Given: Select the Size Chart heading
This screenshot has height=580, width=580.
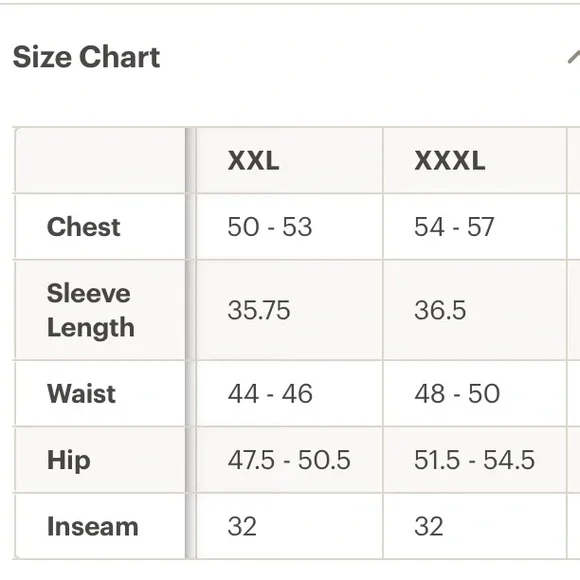Looking at the screenshot, I should point(86,57).
